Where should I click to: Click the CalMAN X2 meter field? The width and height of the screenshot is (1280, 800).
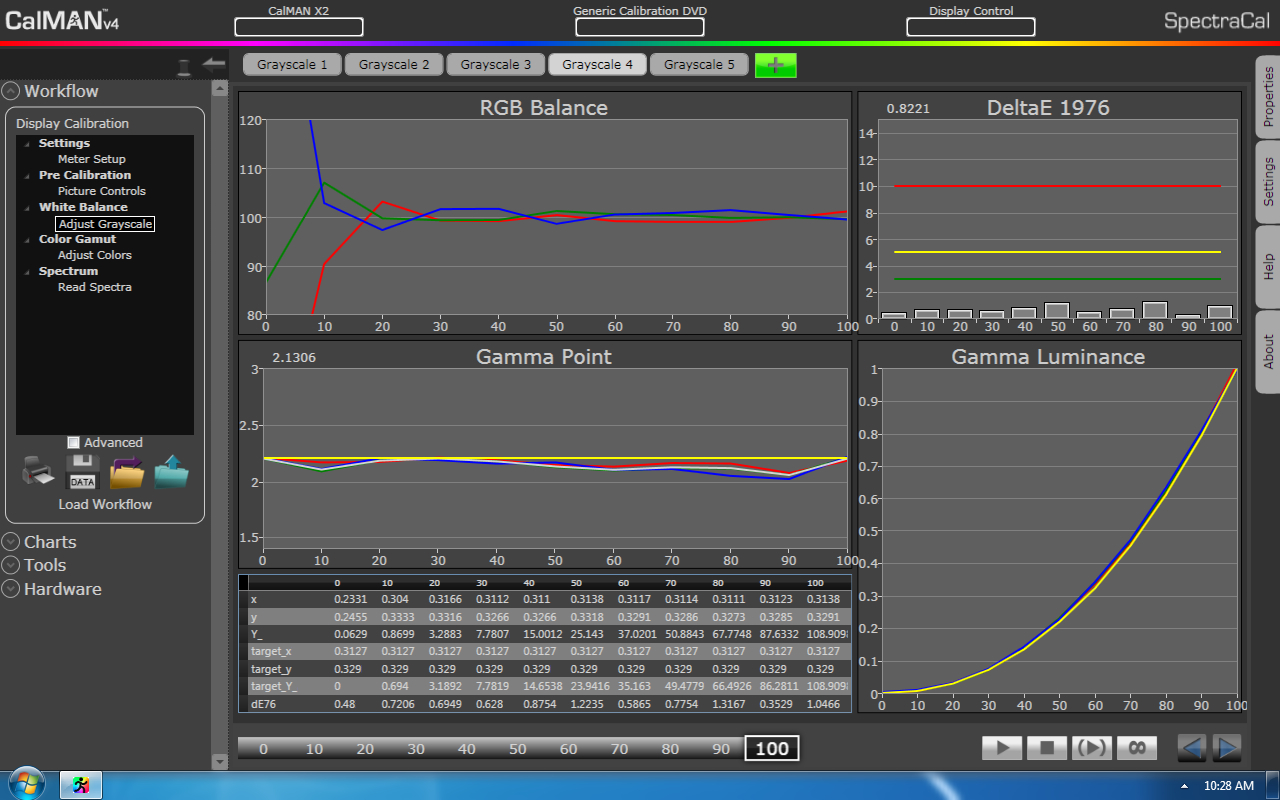299,27
